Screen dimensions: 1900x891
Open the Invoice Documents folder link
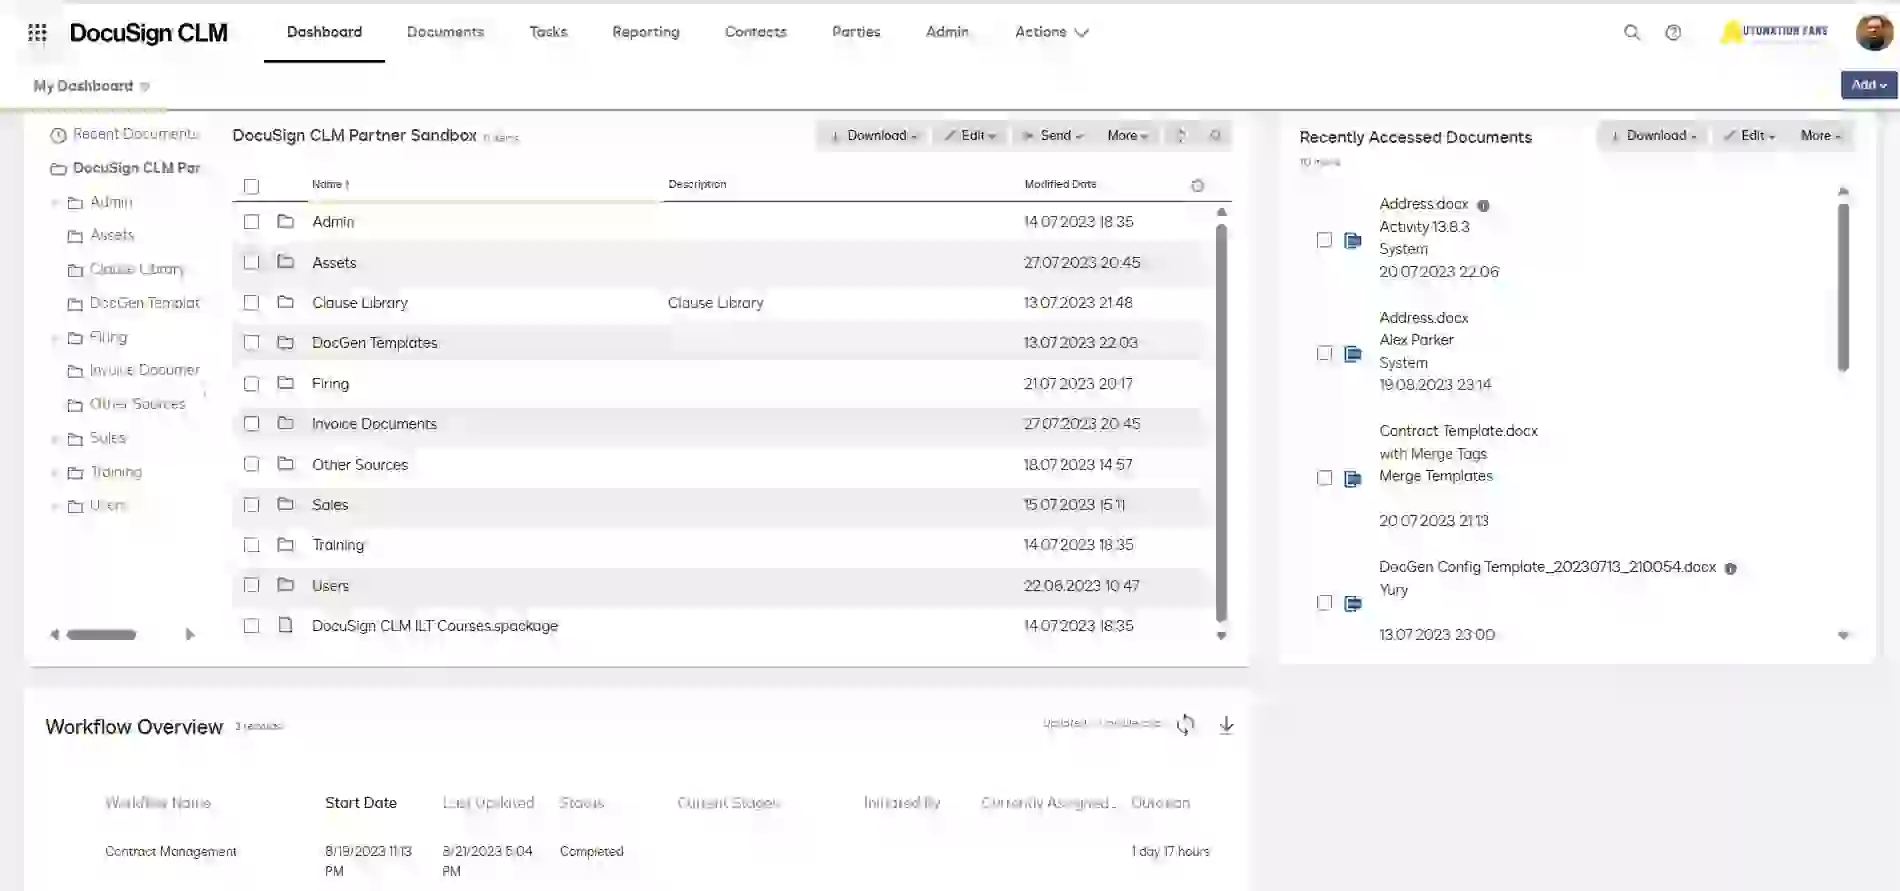coord(374,424)
